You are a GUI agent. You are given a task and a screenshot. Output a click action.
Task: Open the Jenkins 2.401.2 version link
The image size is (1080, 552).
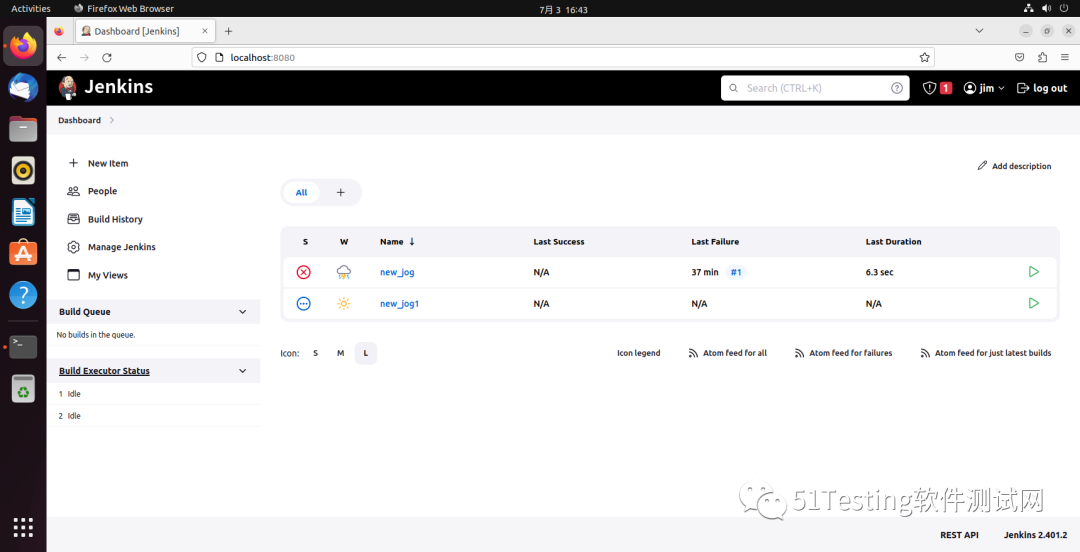(x=1035, y=535)
